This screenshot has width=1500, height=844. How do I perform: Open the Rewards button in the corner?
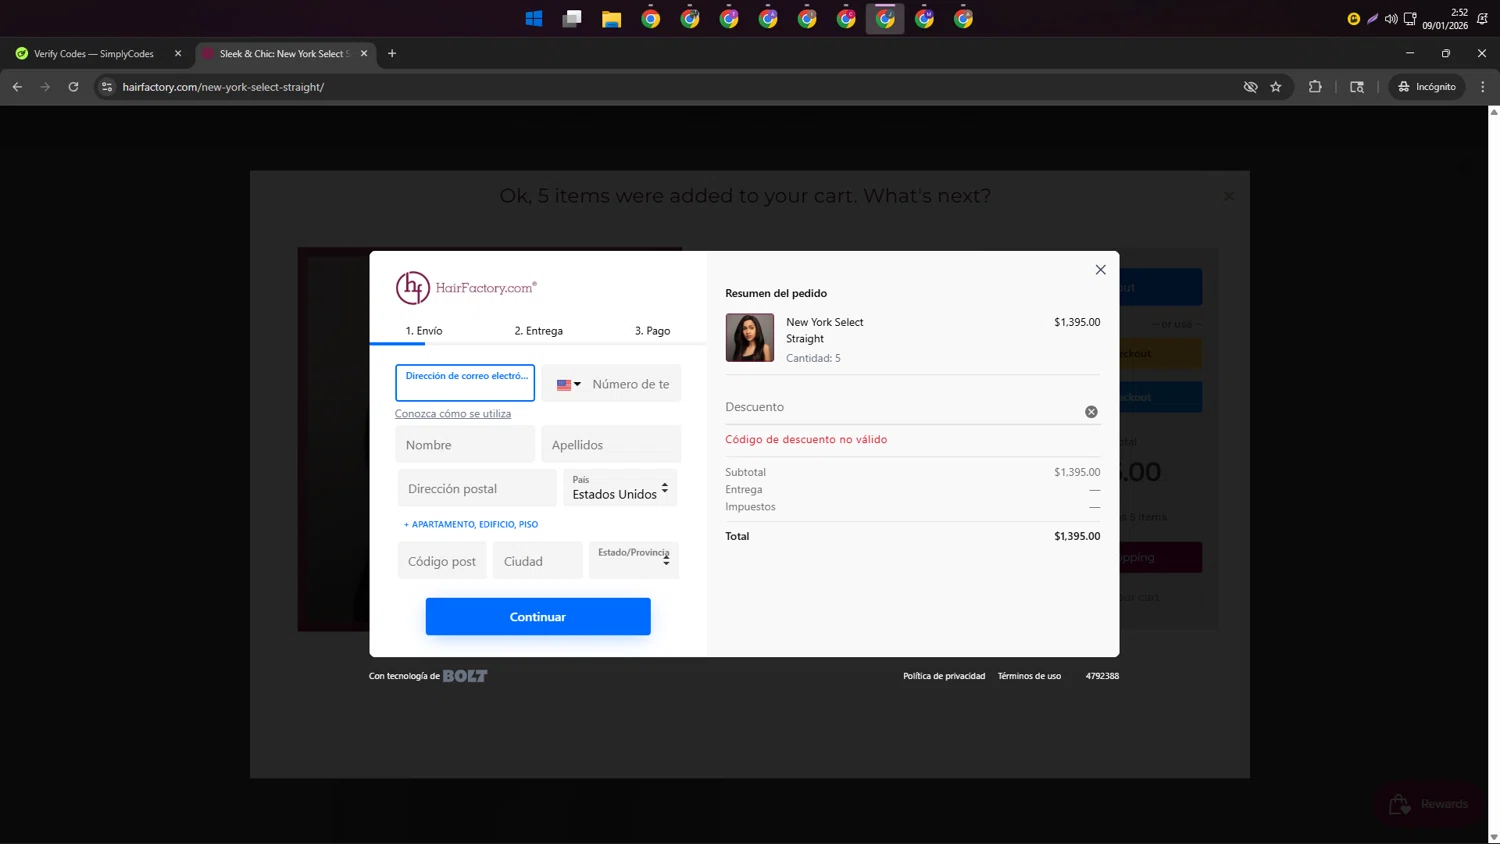pyautogui.click(x=1430, y=804)
